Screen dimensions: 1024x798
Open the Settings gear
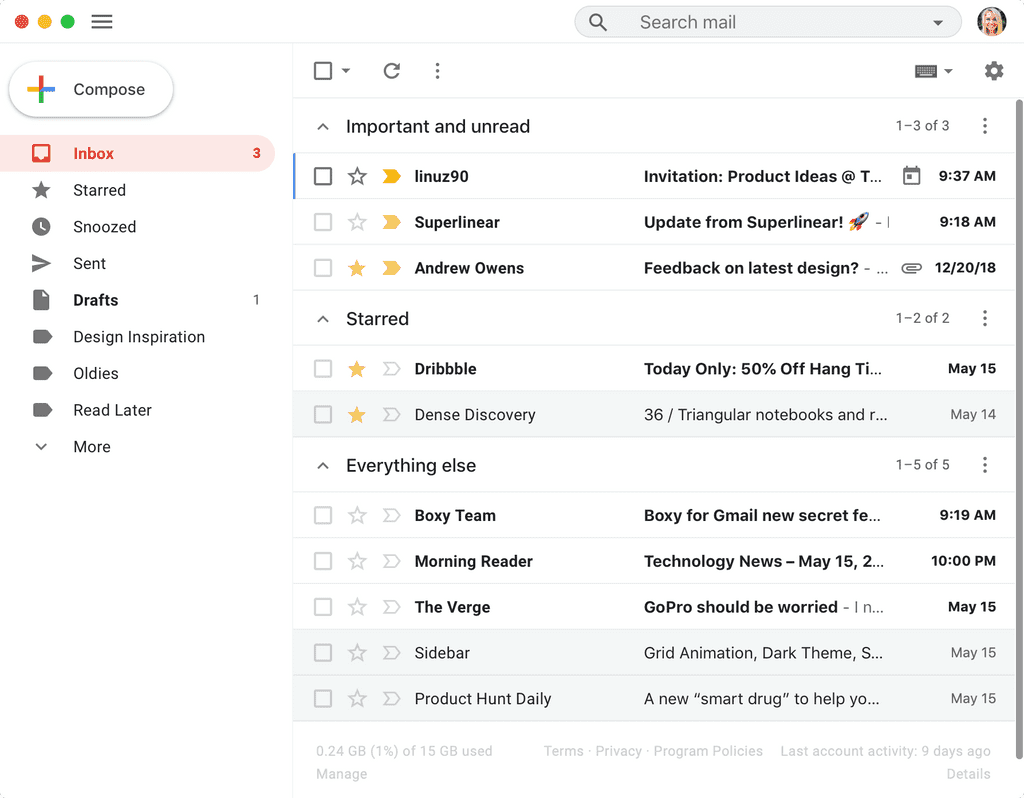(993, 71)
